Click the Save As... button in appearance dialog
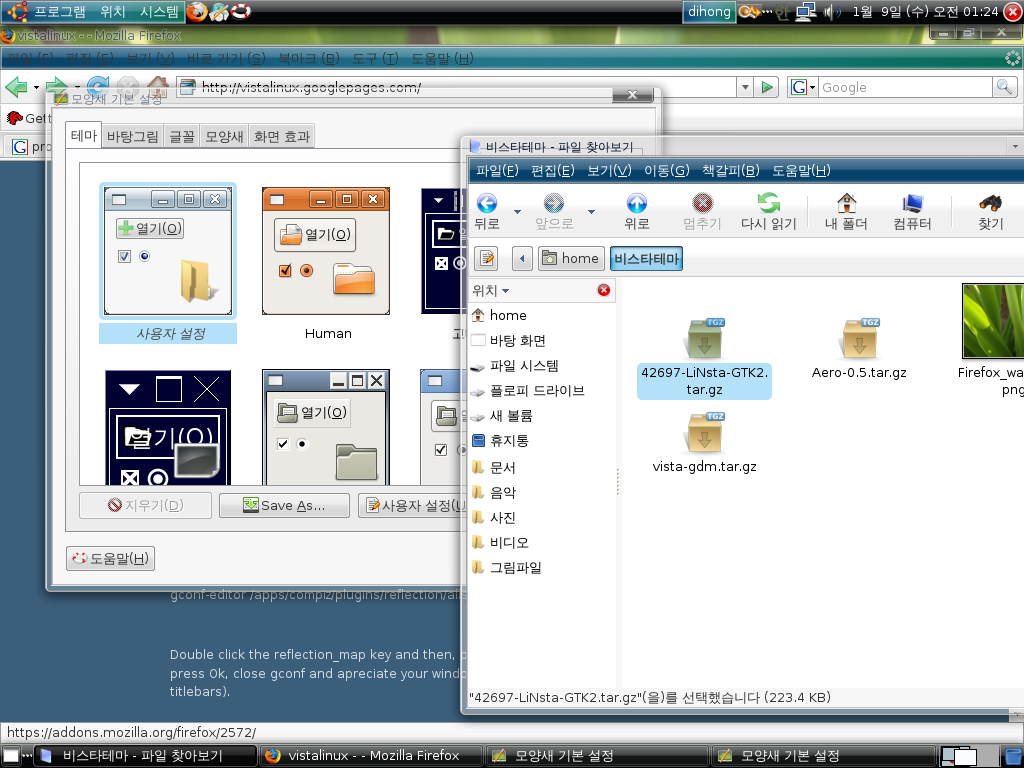This screenshot has height=768, width=1024. (284, 505)
